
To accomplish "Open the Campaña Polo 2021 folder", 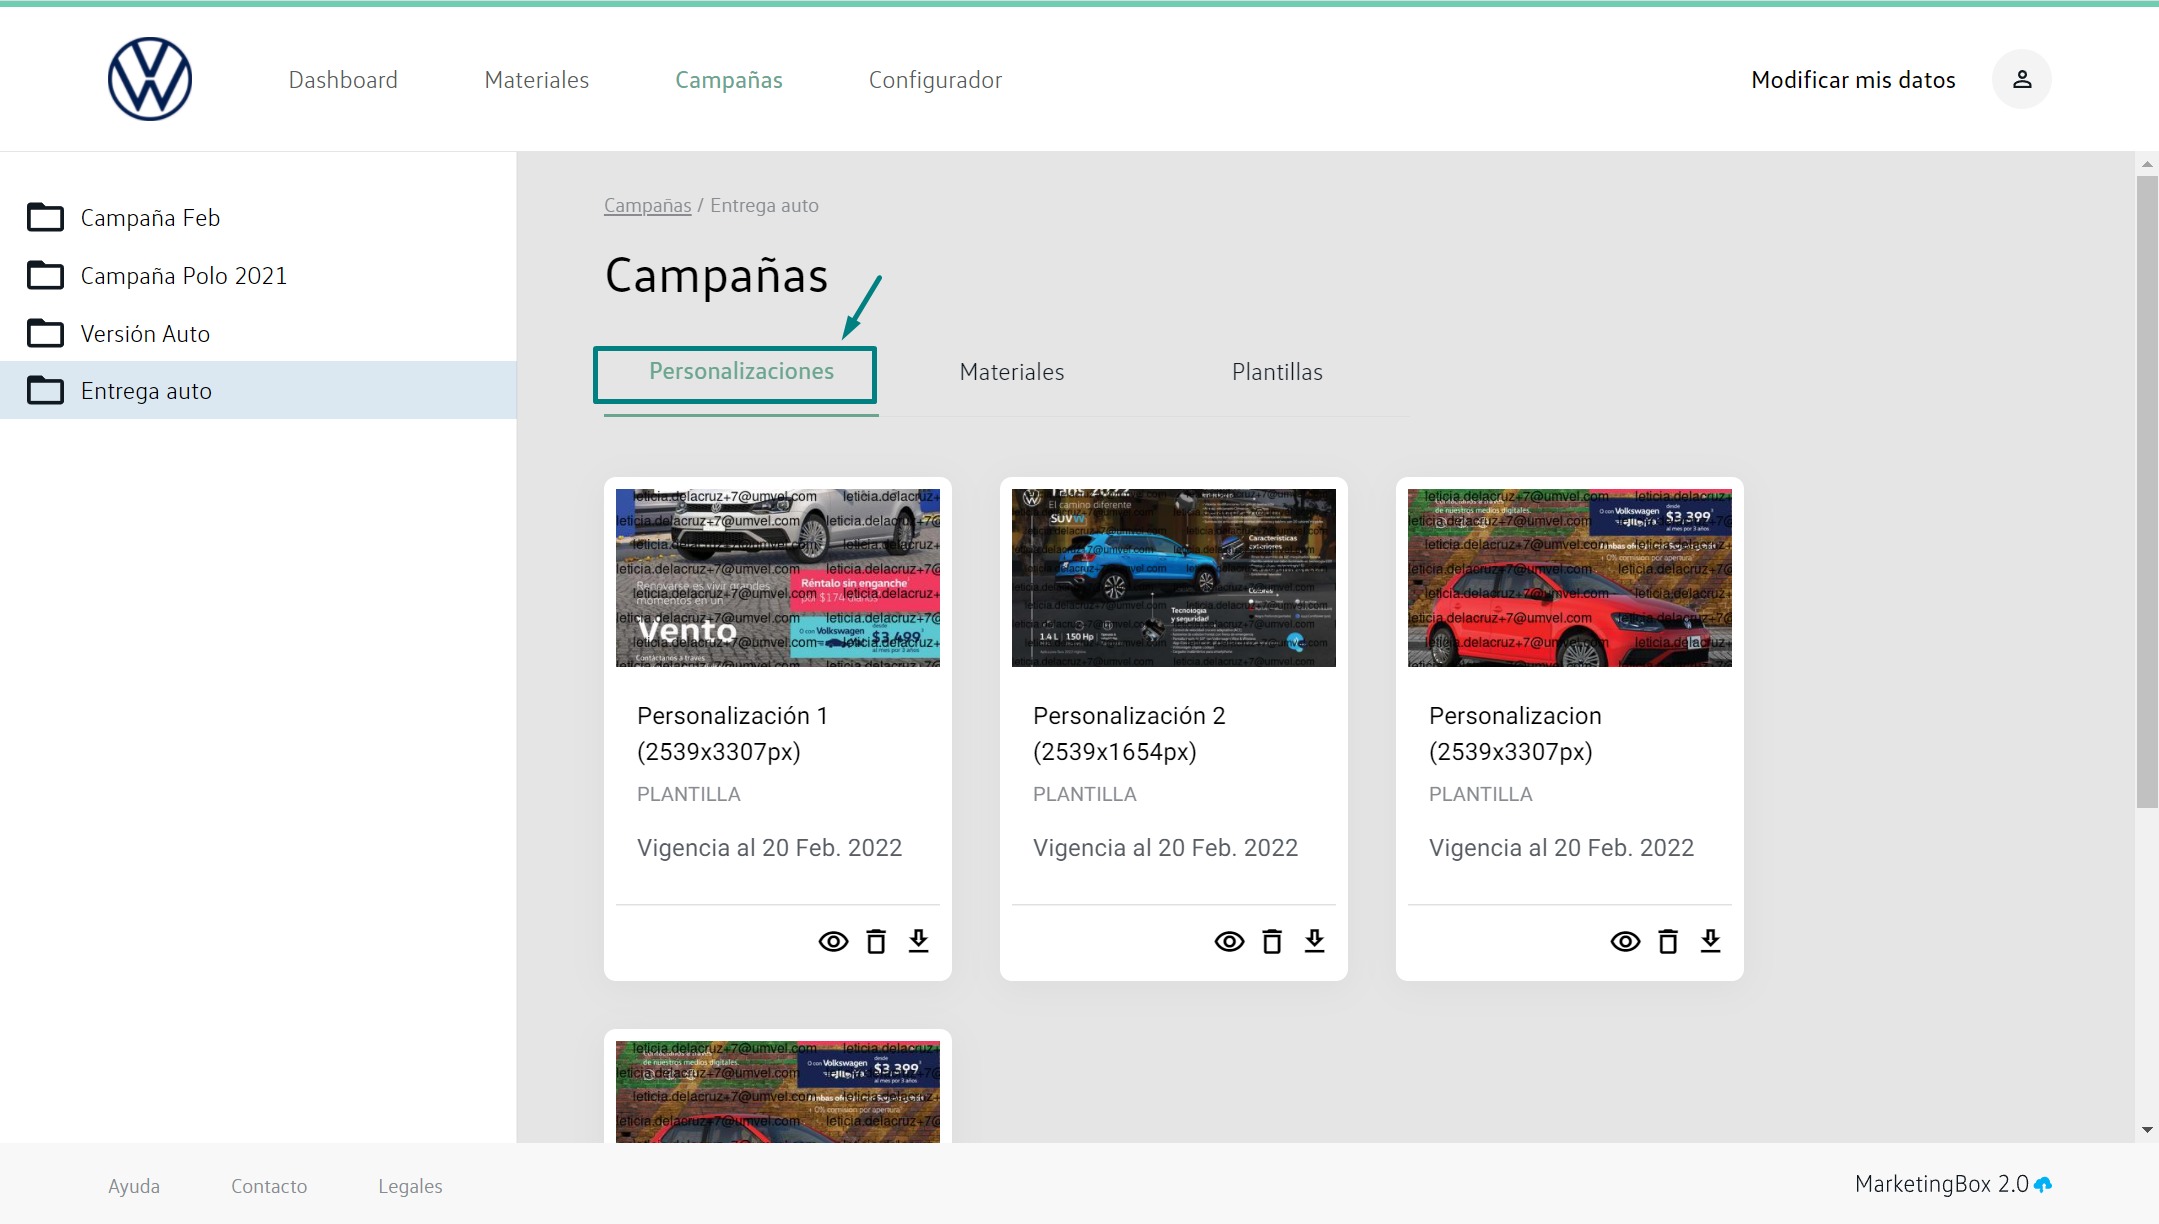I will (x=183, y=276).
